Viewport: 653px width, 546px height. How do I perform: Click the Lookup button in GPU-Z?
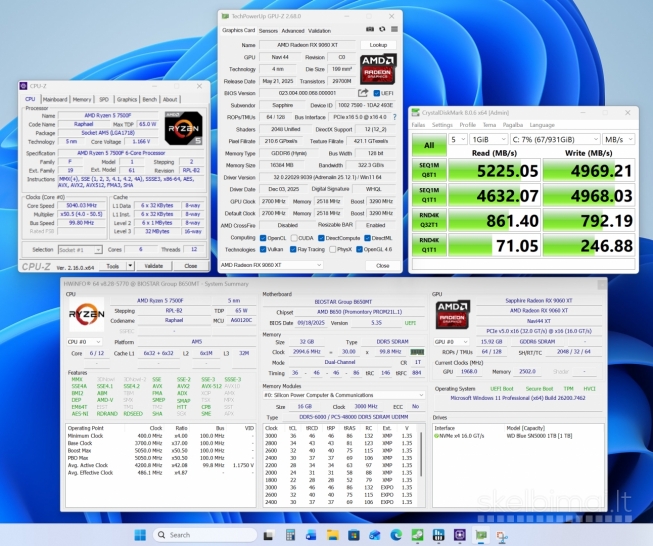click(x=378, y=45)
